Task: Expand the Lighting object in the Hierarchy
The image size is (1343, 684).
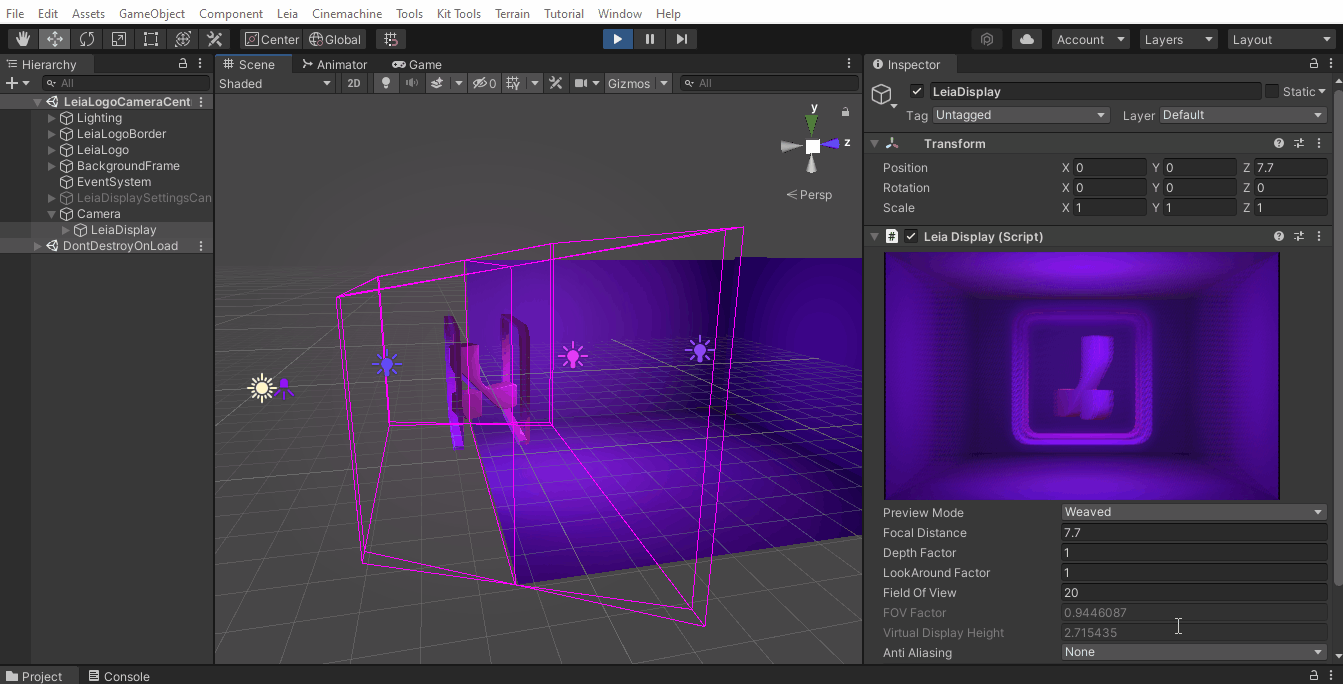Action: click(52, 118)
